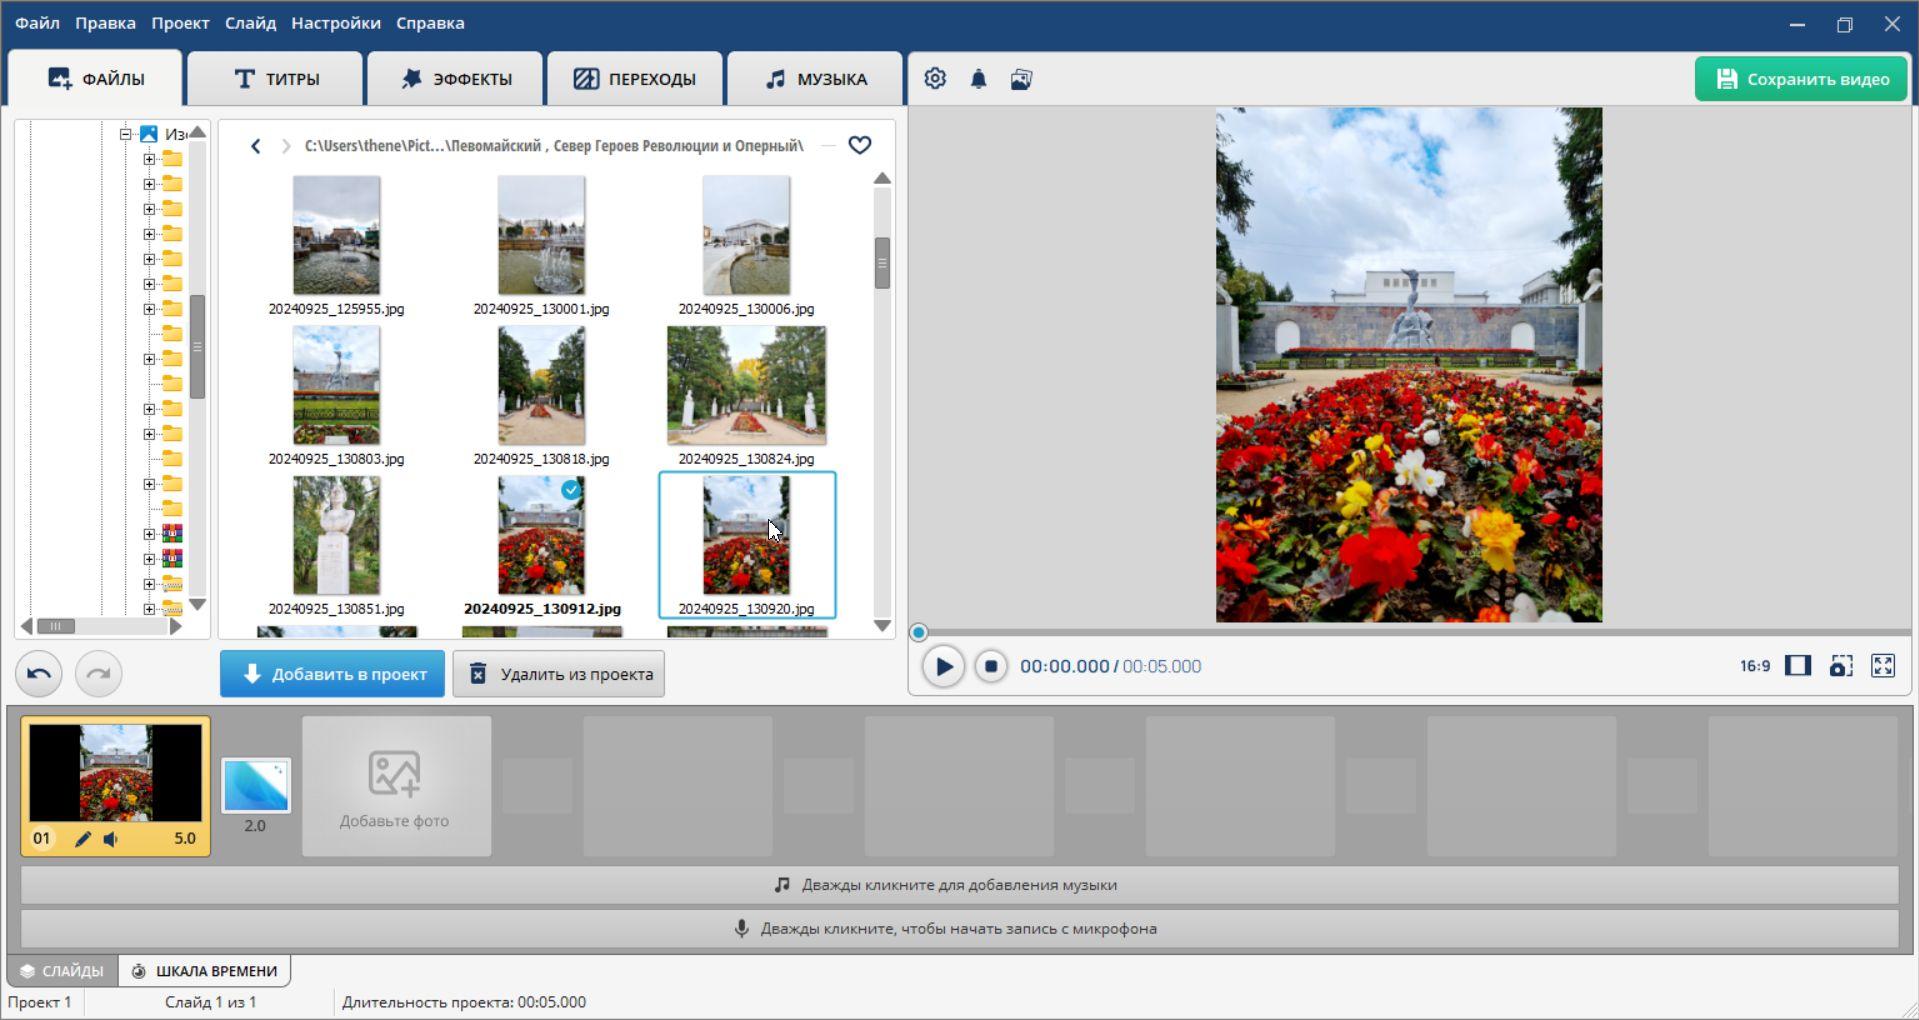Screen dimensions: 1919x1020
Task: Click the microphone recording track bar
Action: pyautogui.click(x=959, y=929)
